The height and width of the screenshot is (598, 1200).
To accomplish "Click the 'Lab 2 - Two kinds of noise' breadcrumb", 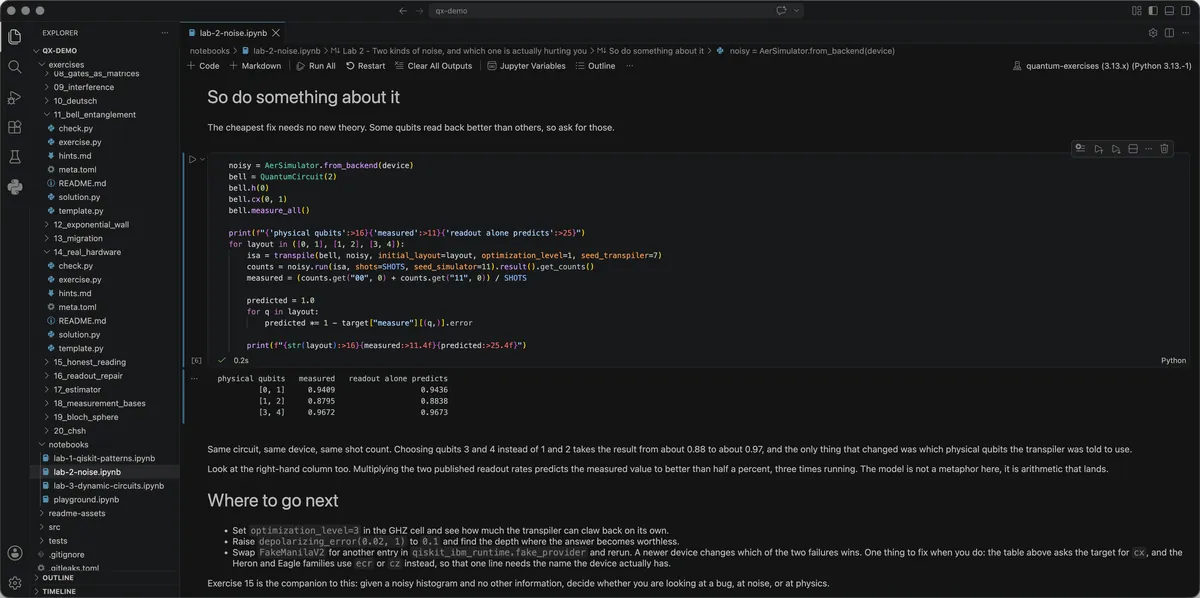I will (x=461, y=50).
